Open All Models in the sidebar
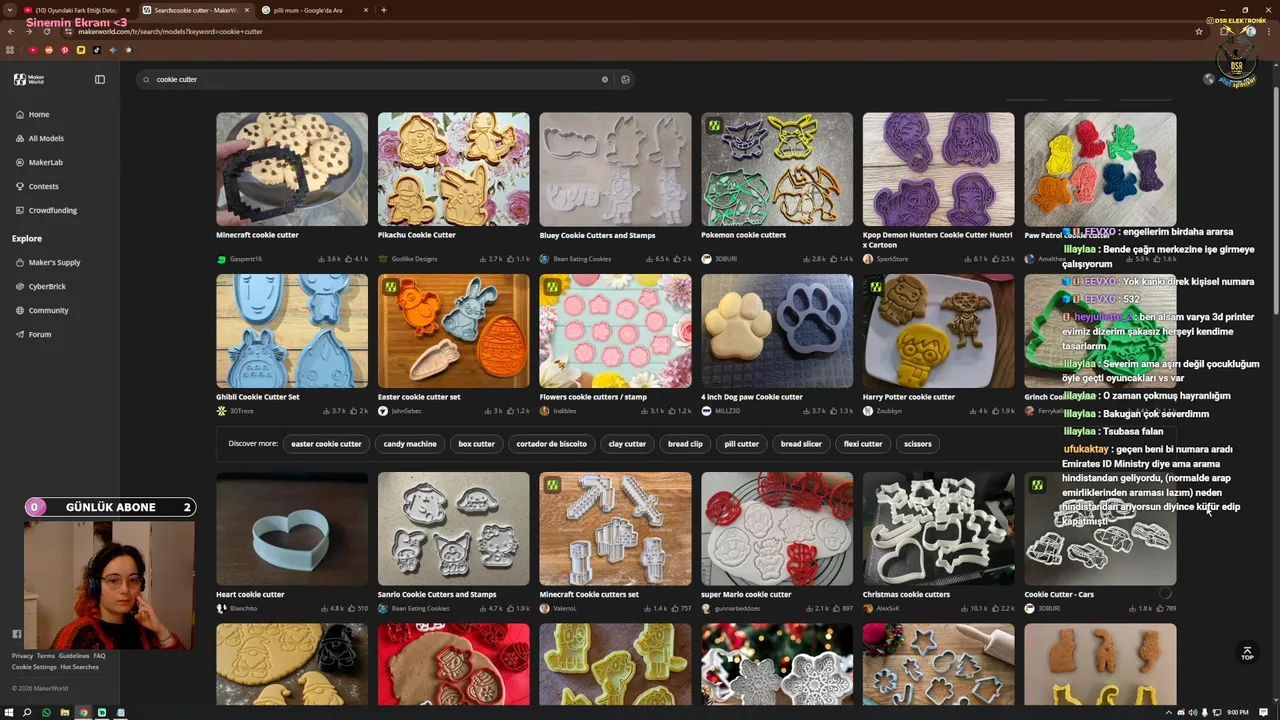The height and width of the screenshot is (720, 1280). 46,138
